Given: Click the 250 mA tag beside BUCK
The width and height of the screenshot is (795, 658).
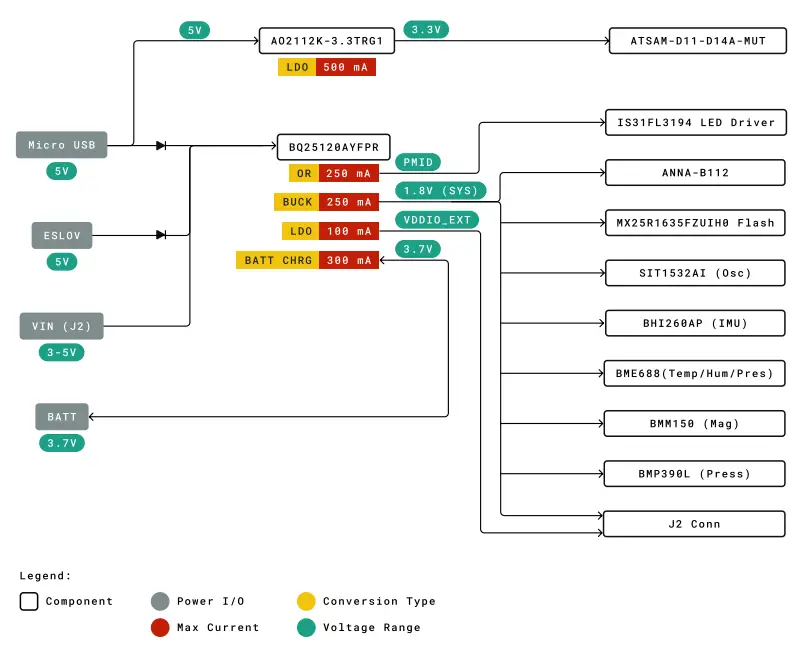Looking at the screenshot, I should click(x=349, y=202).
